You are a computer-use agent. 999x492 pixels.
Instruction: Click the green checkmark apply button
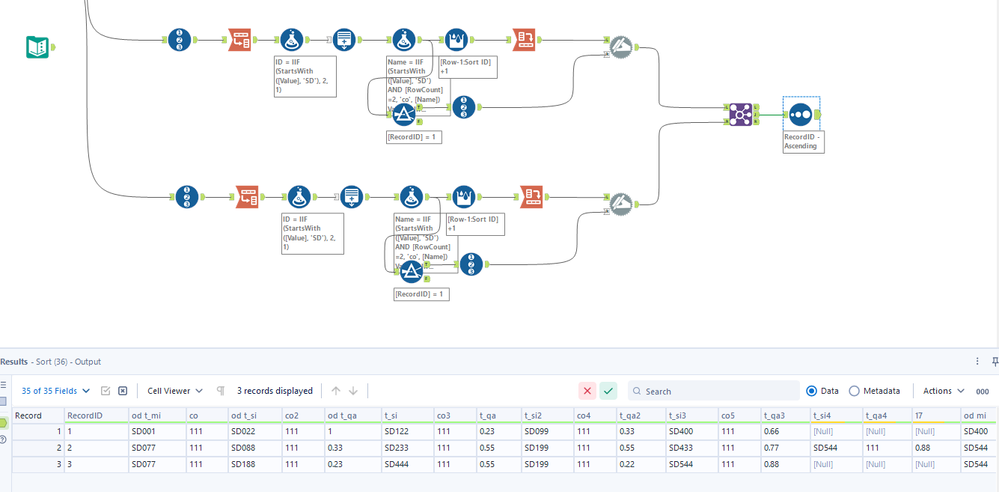click(608, 391)
